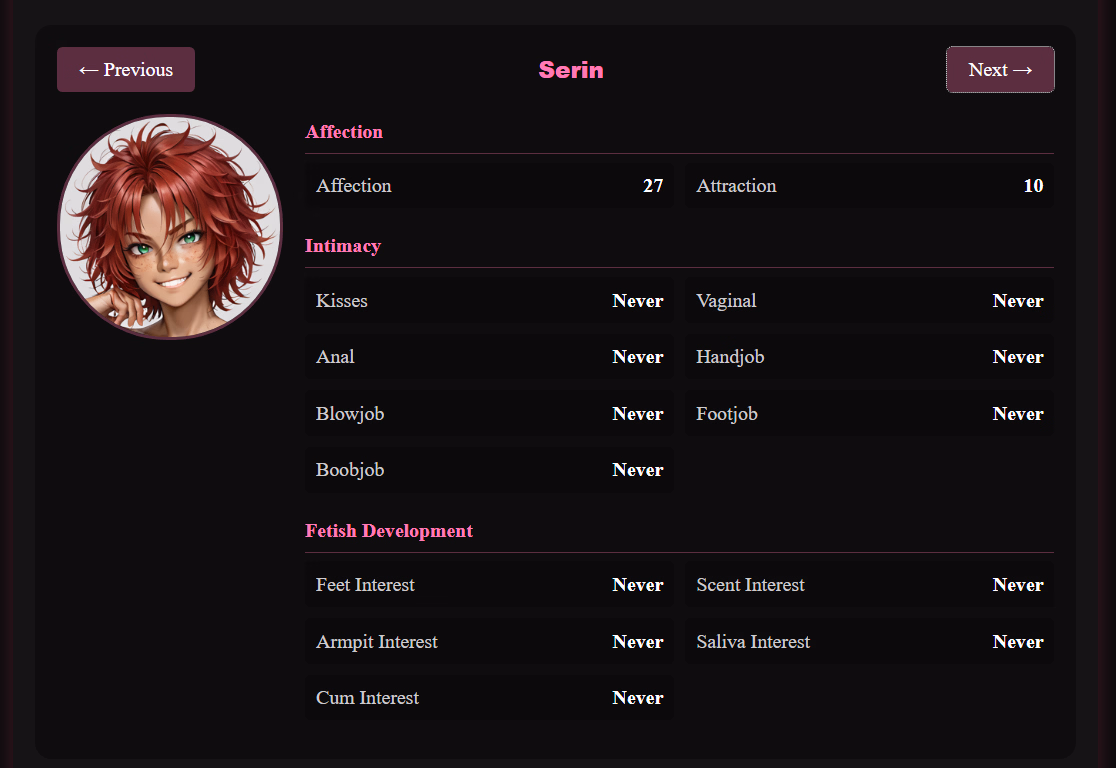
Task: Select the Fetish Development section header
Action: [x=389, y=531]
